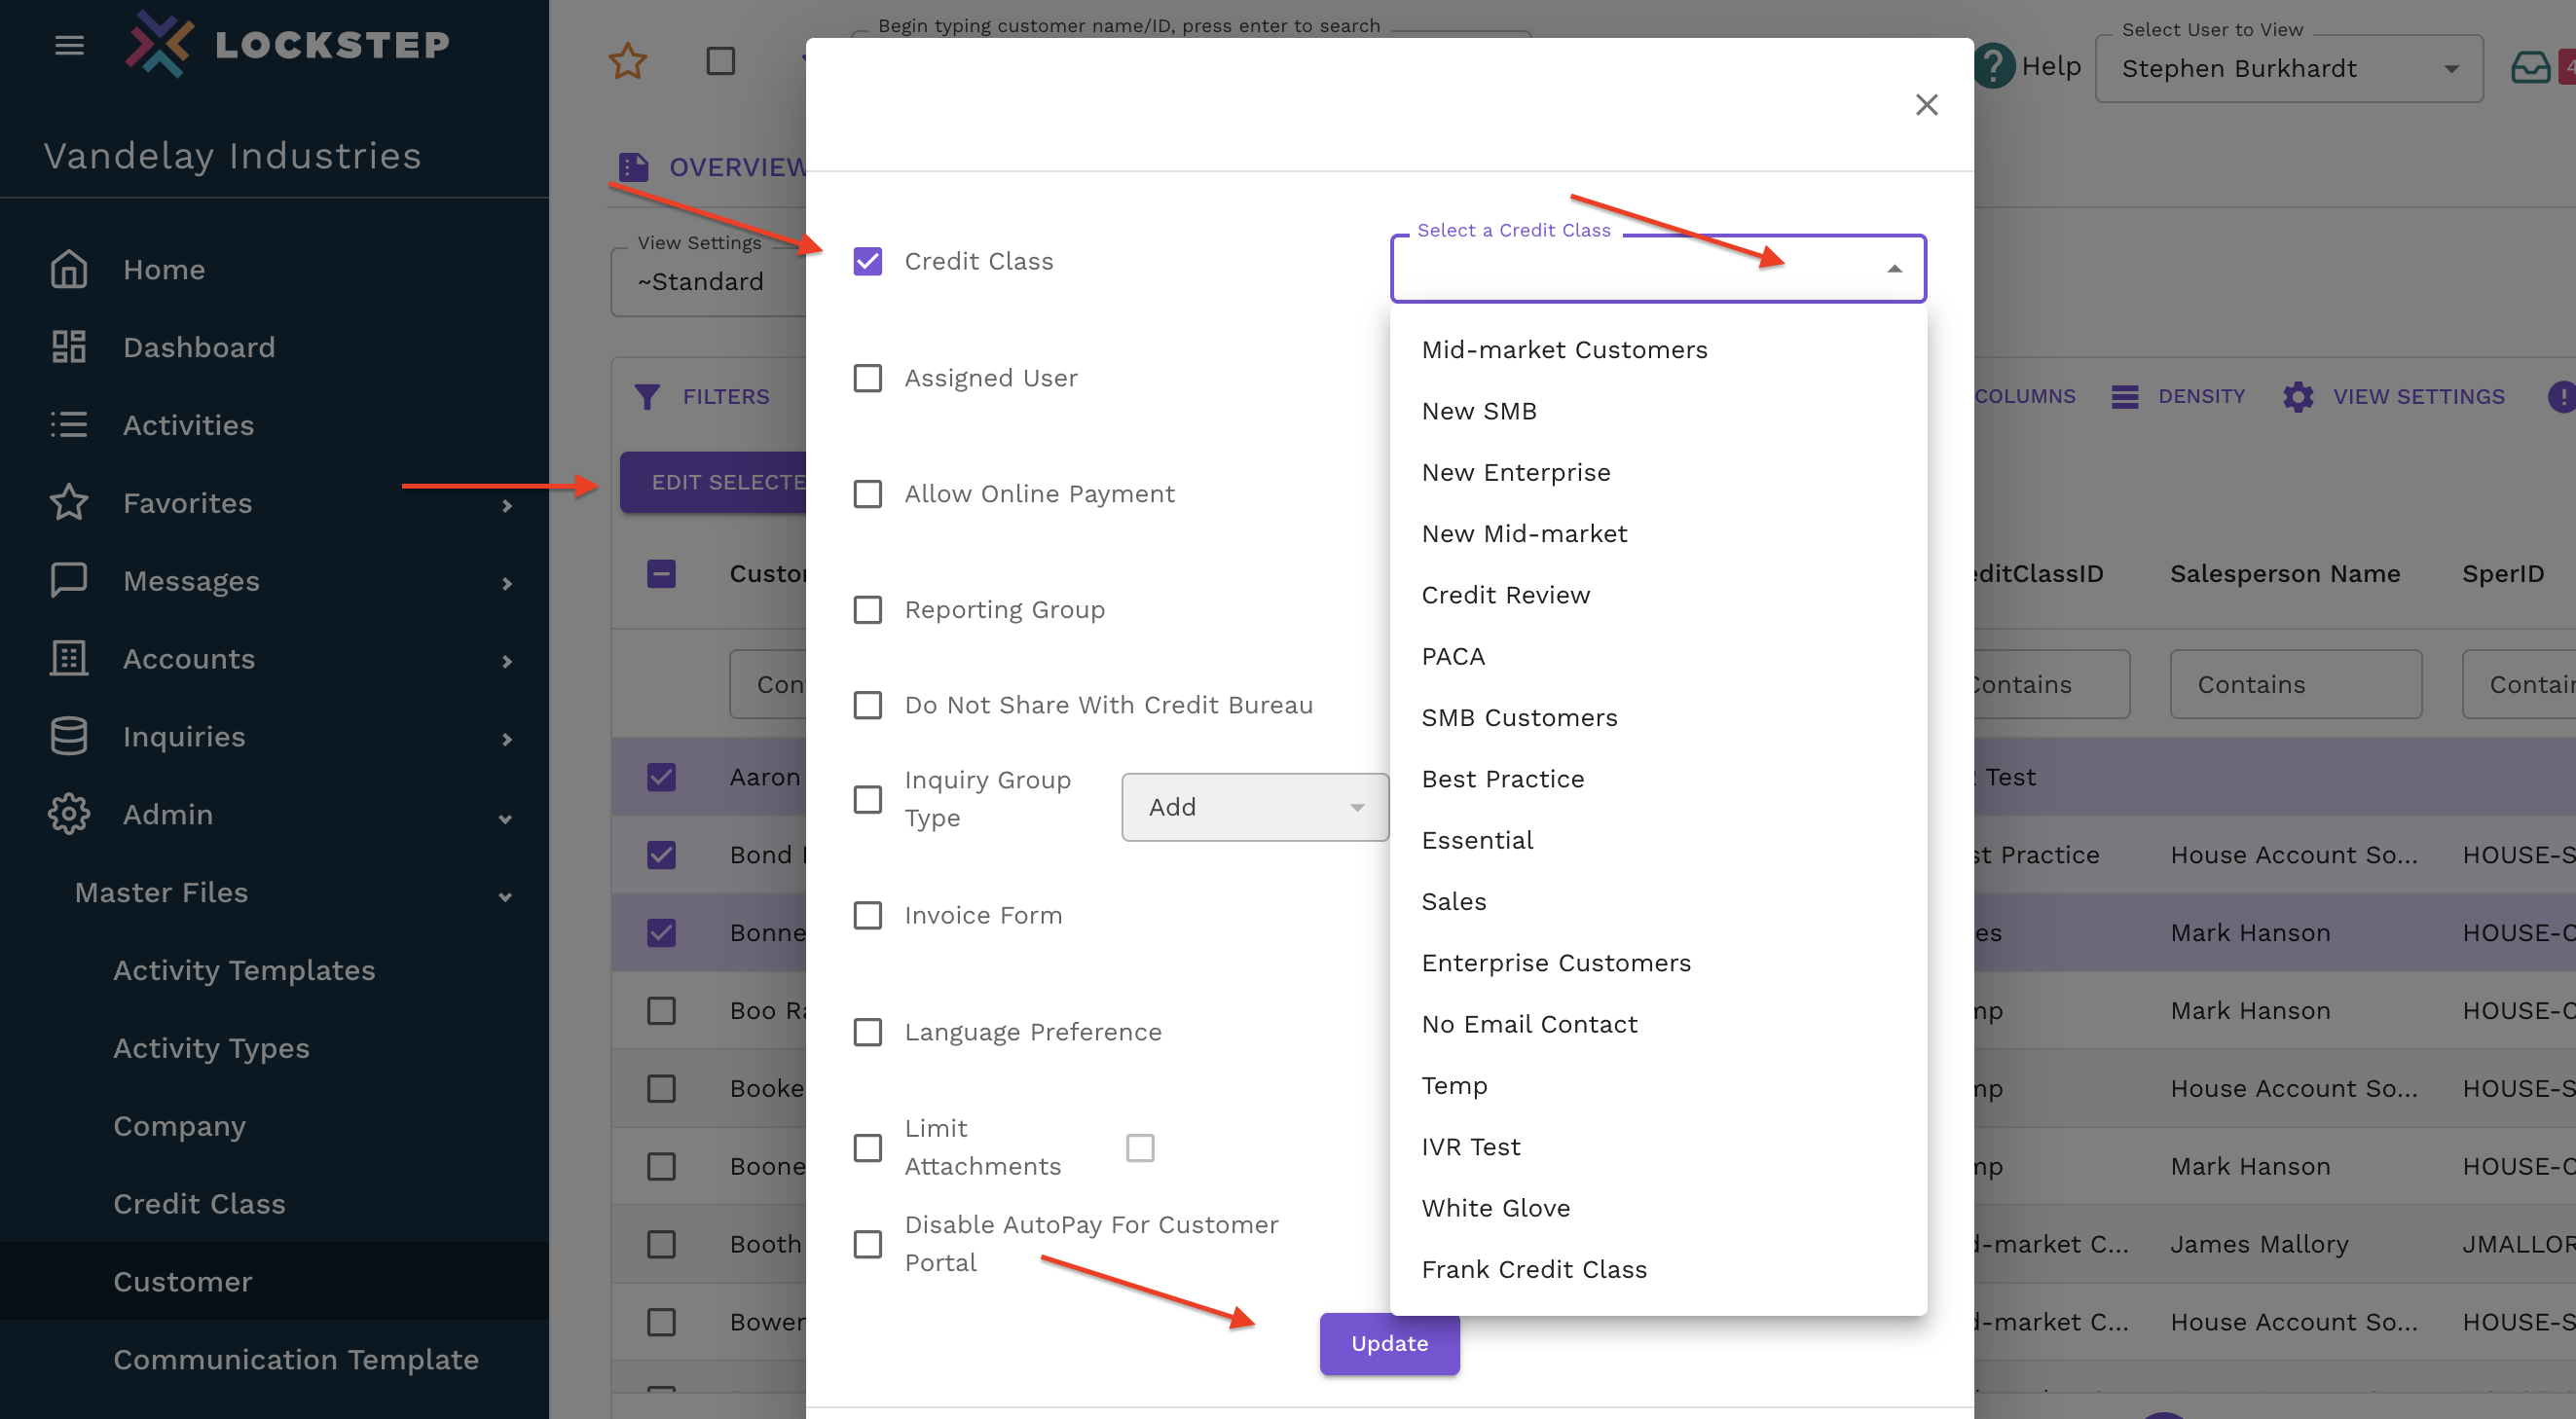Select White Glove credit class option
Image resolution: width=2576 pixels, height=1419 pixels.
(1495, 1208)
